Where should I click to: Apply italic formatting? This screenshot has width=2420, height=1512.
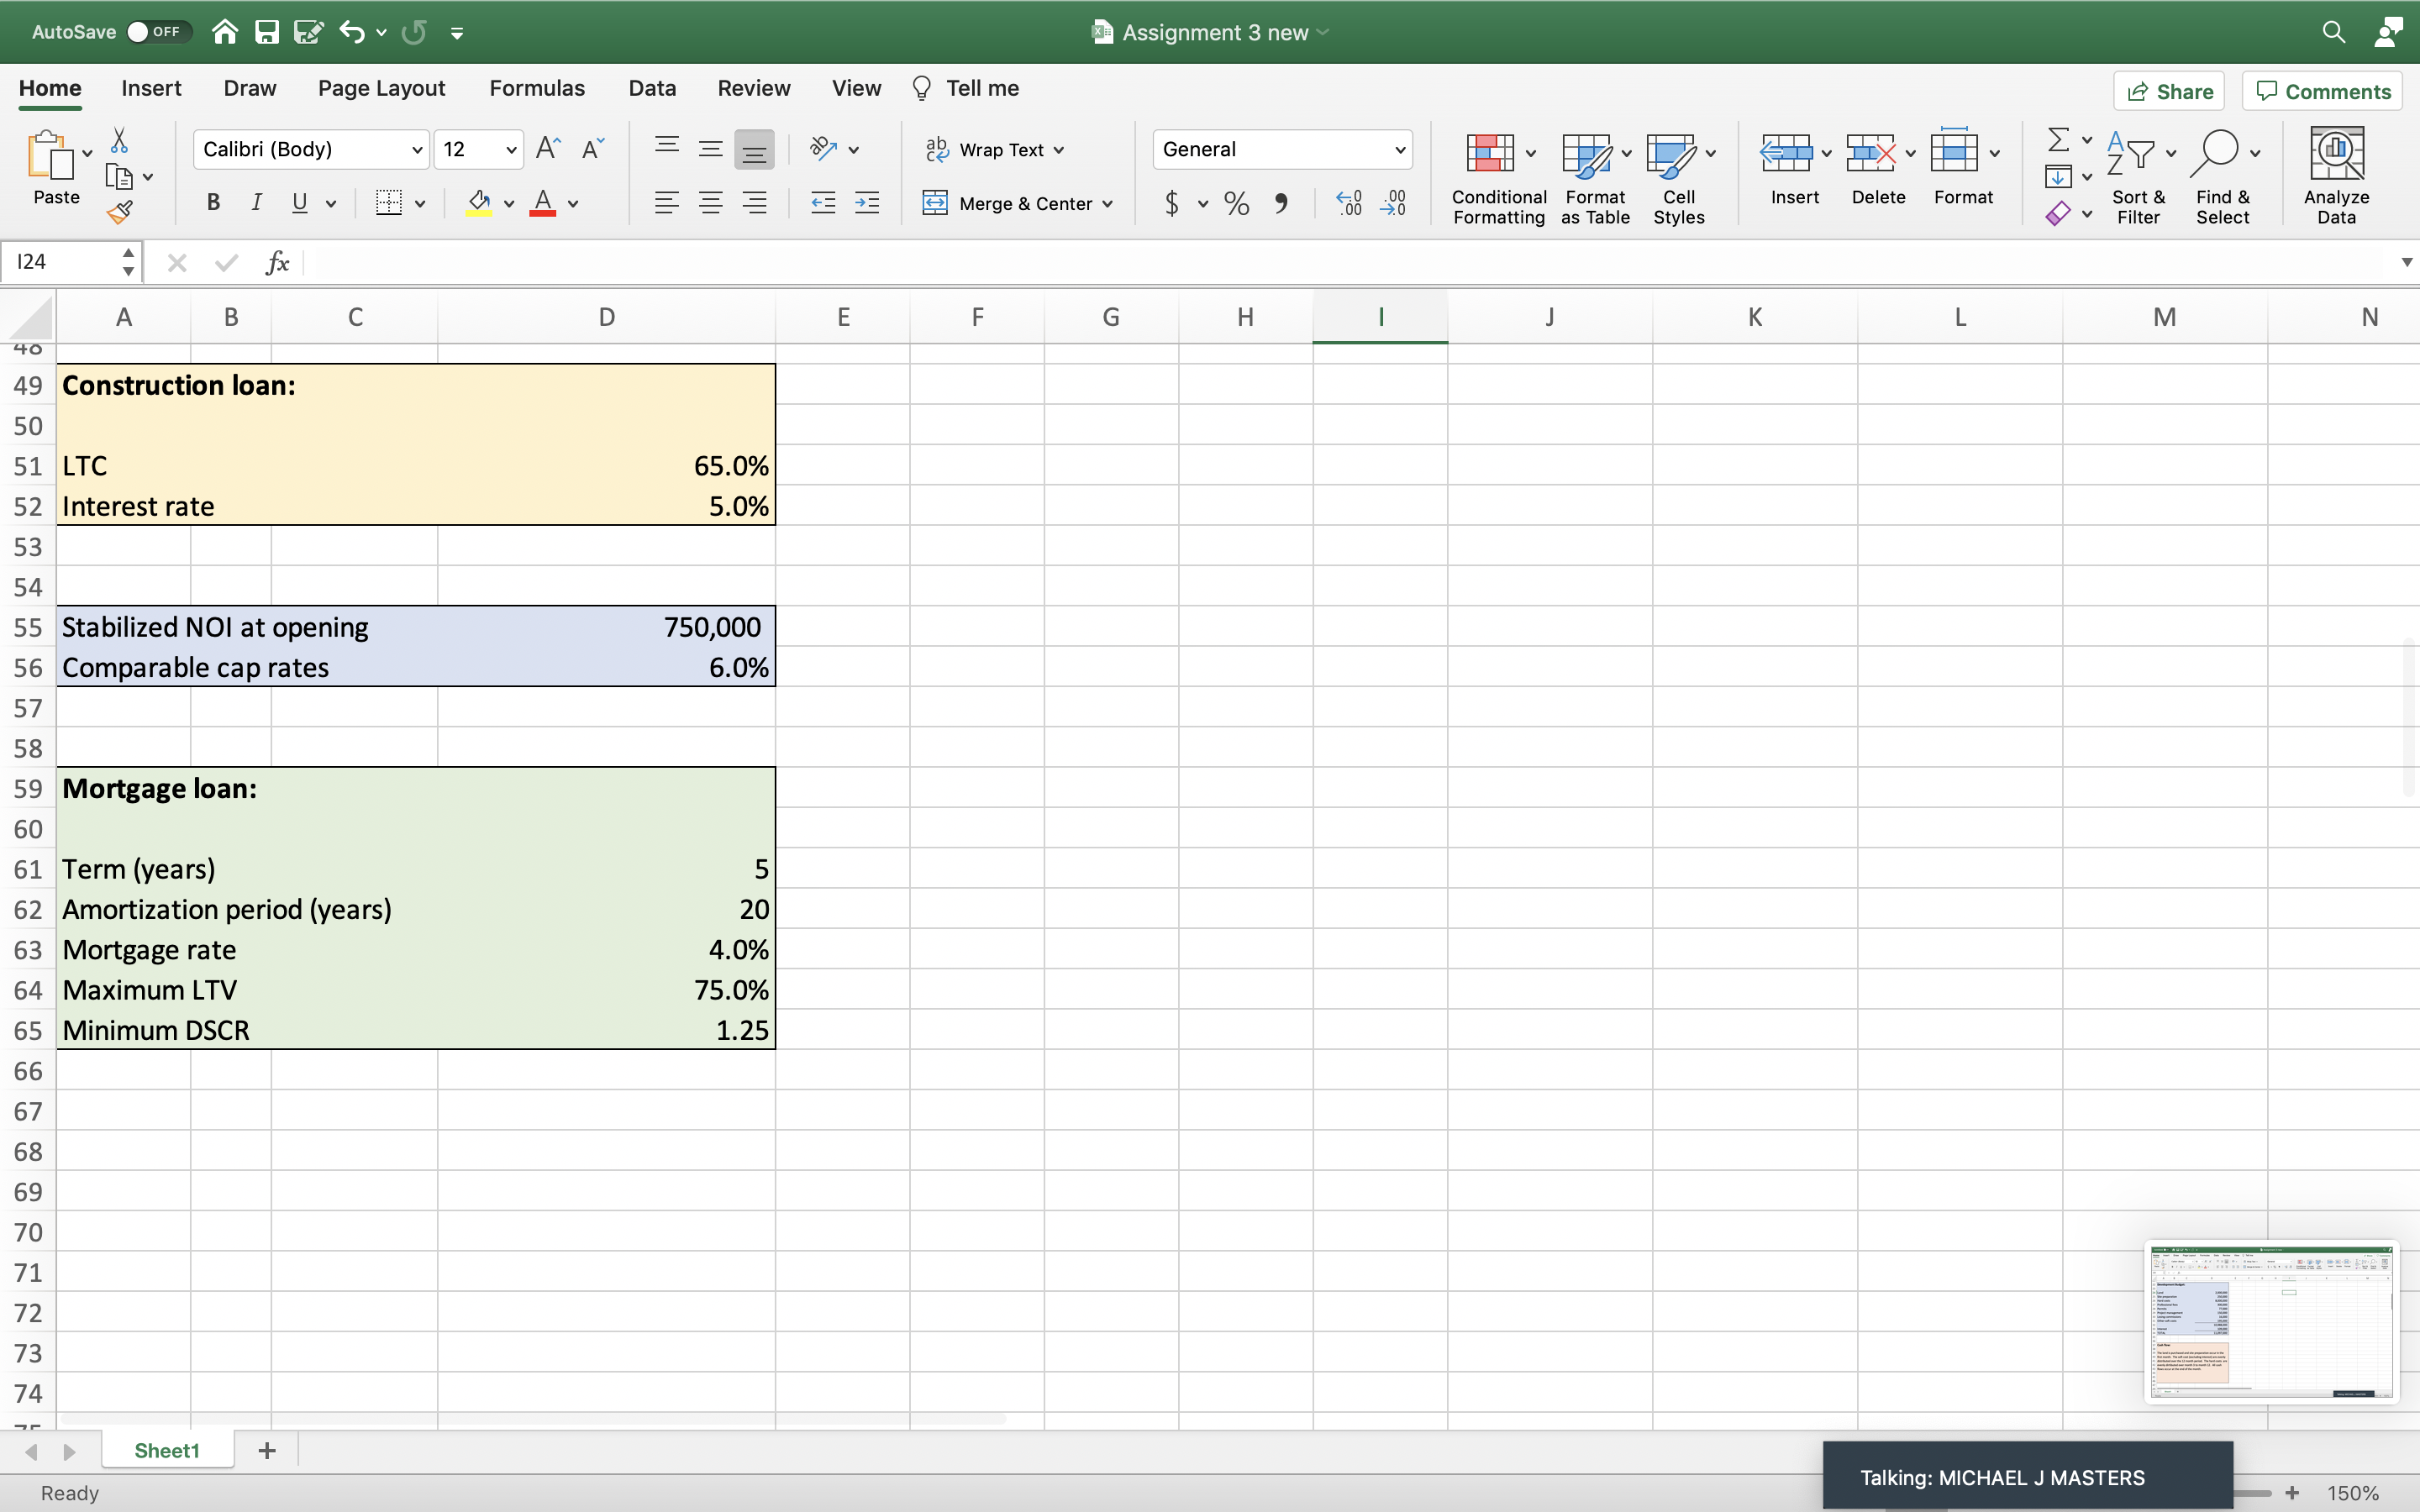coord(256,202)
